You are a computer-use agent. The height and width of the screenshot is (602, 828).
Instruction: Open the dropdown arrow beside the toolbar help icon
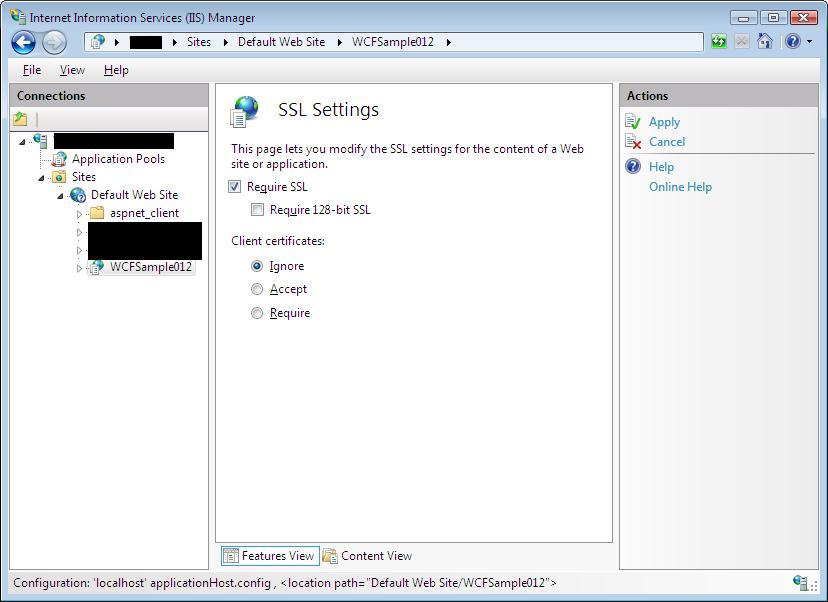tap(810, 41)
